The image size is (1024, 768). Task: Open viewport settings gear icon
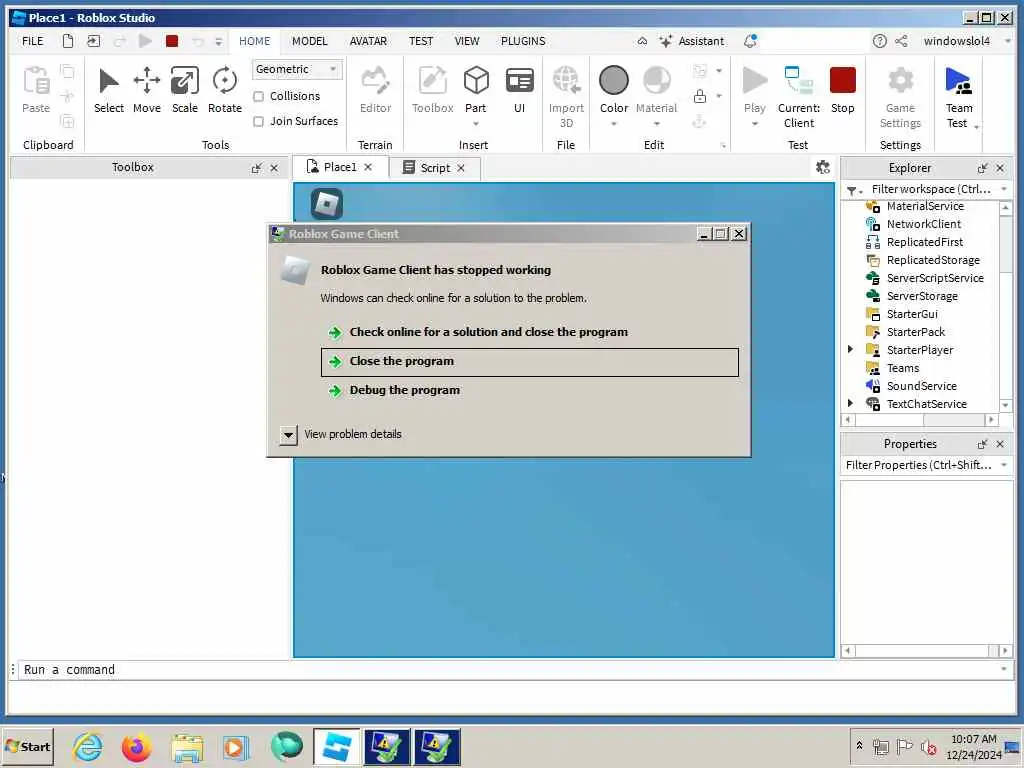tap(823, 167)
